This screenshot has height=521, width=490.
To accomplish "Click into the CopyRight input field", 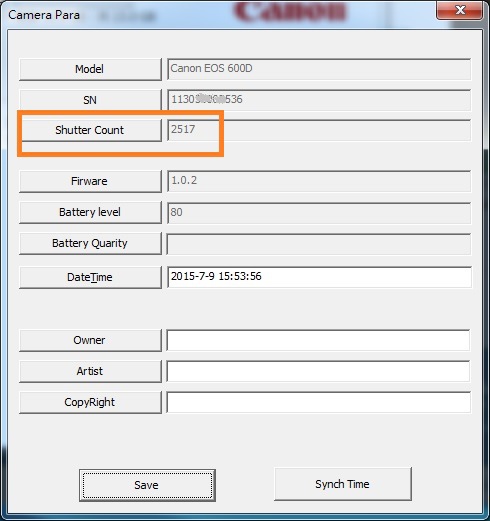I will [319, 402].
